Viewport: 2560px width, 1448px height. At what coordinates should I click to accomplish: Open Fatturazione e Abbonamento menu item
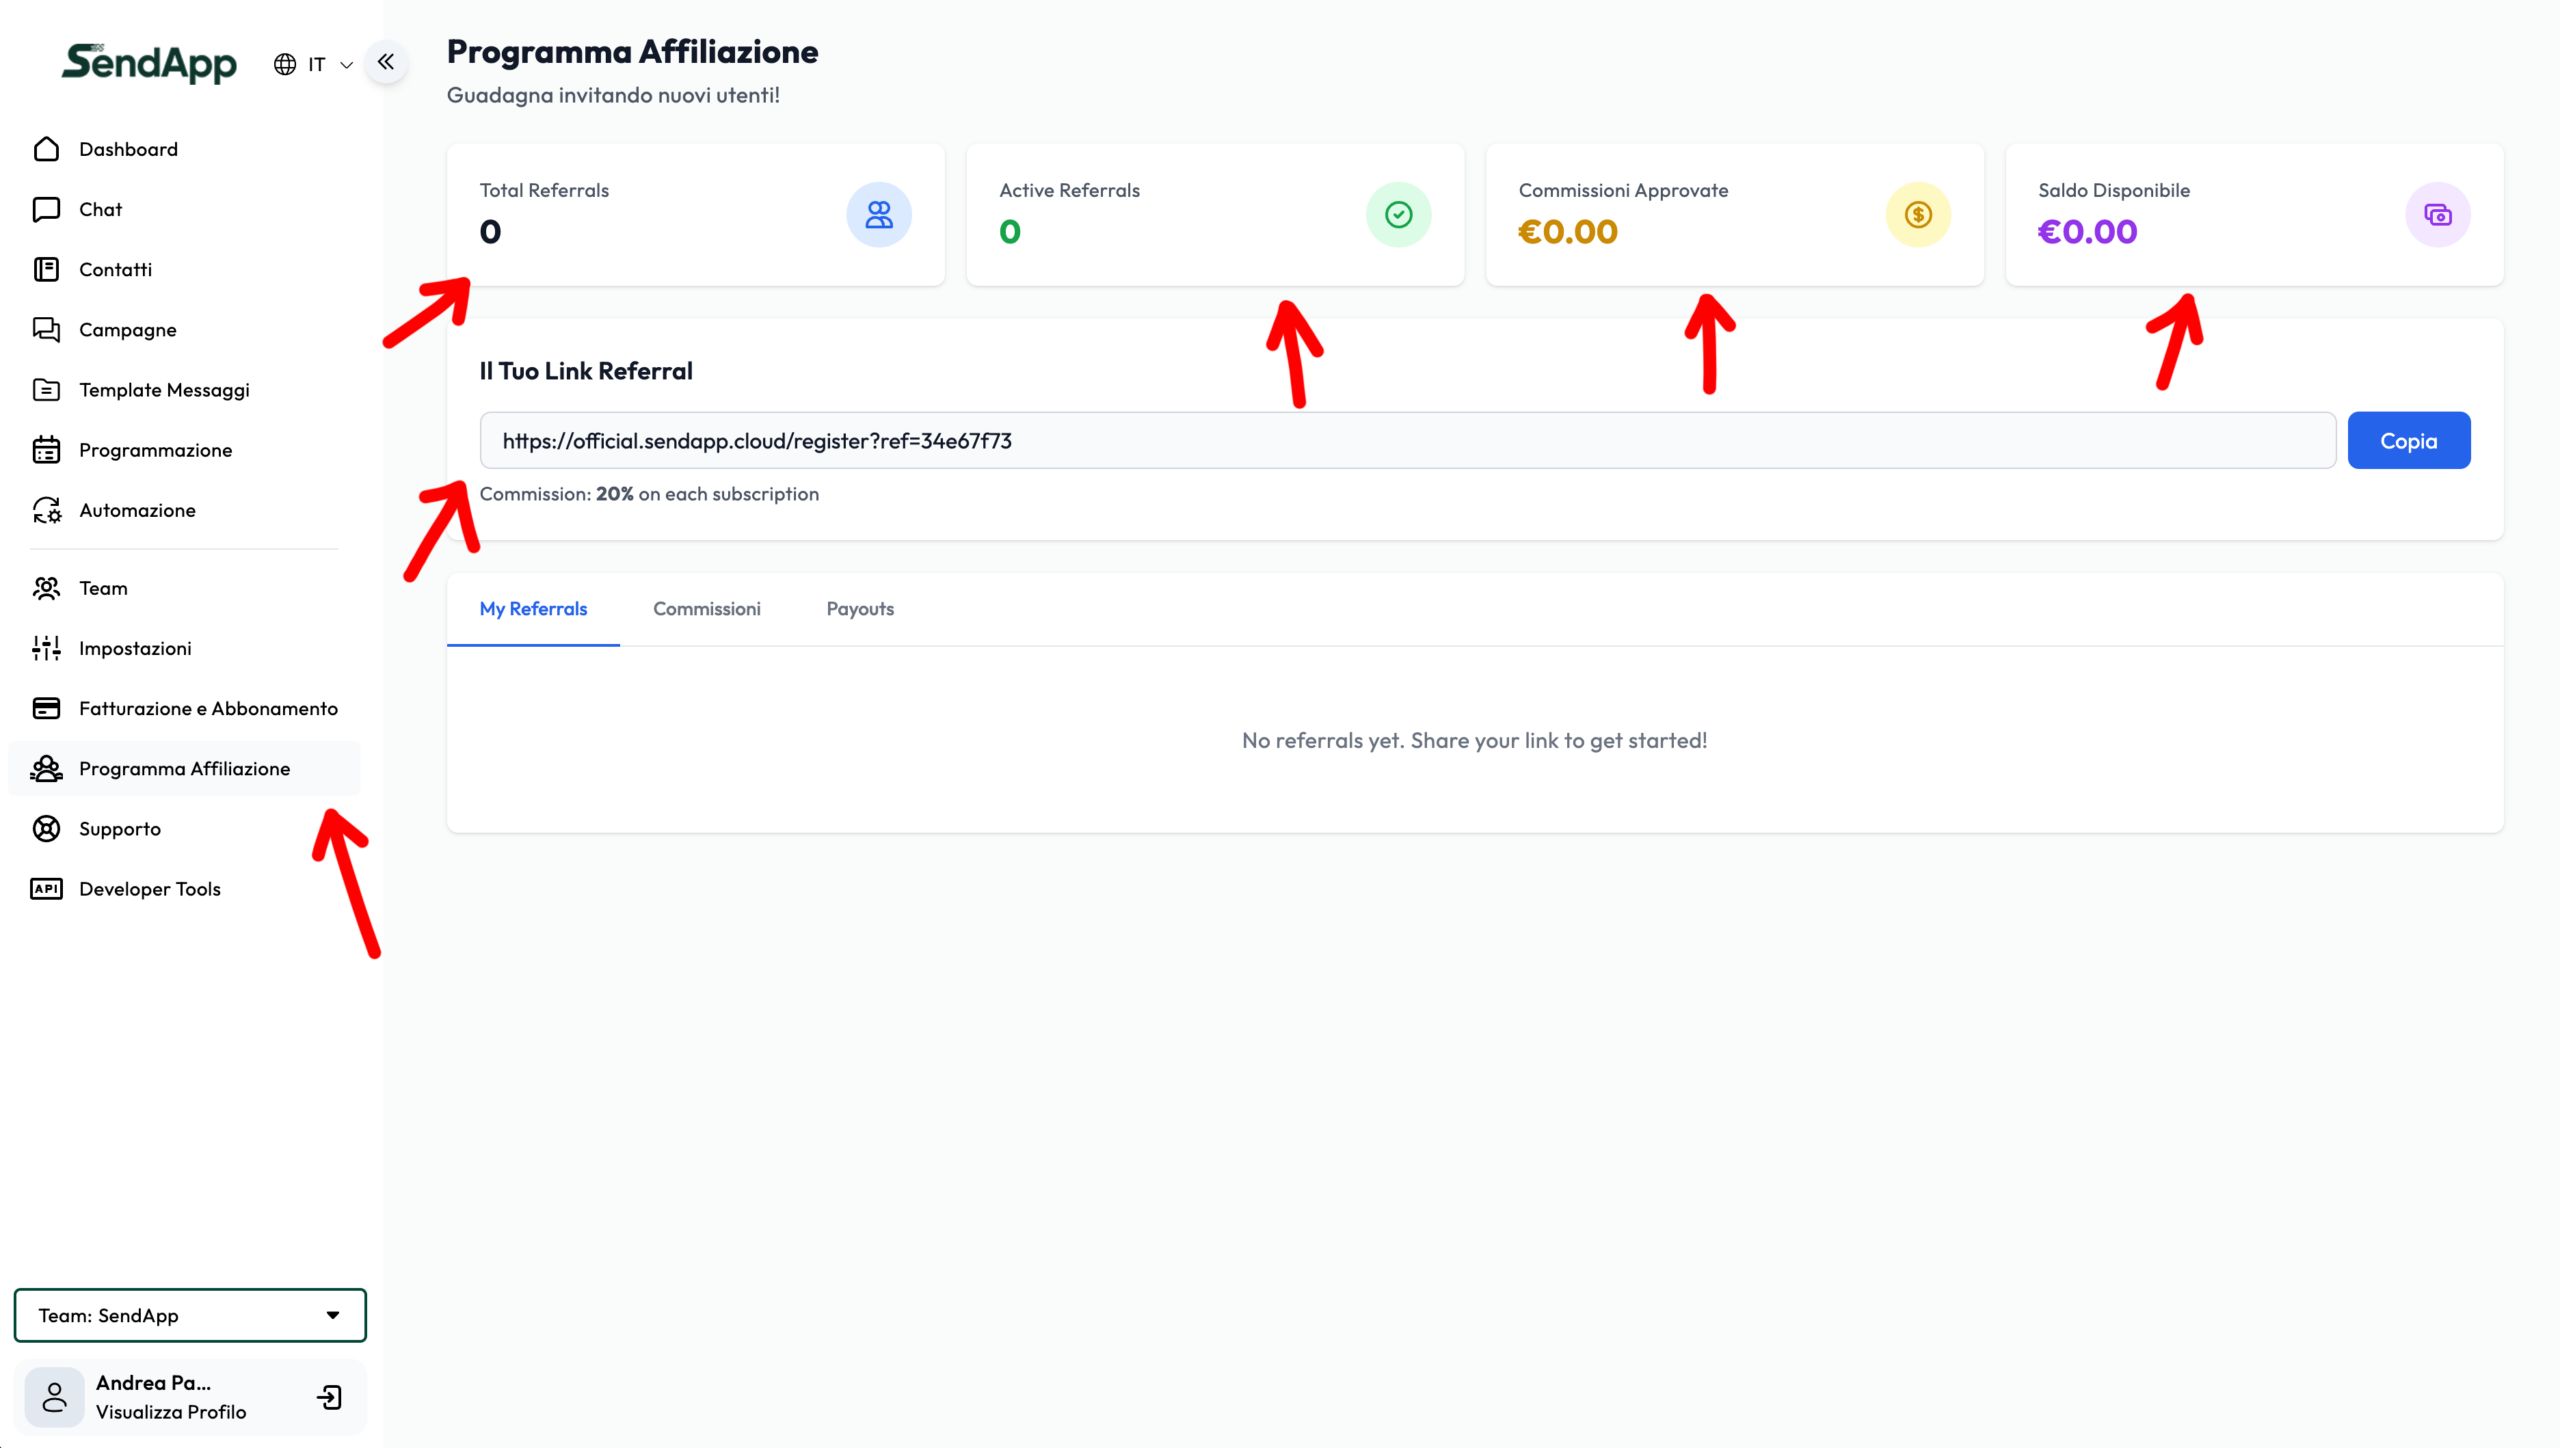[208, 709]
